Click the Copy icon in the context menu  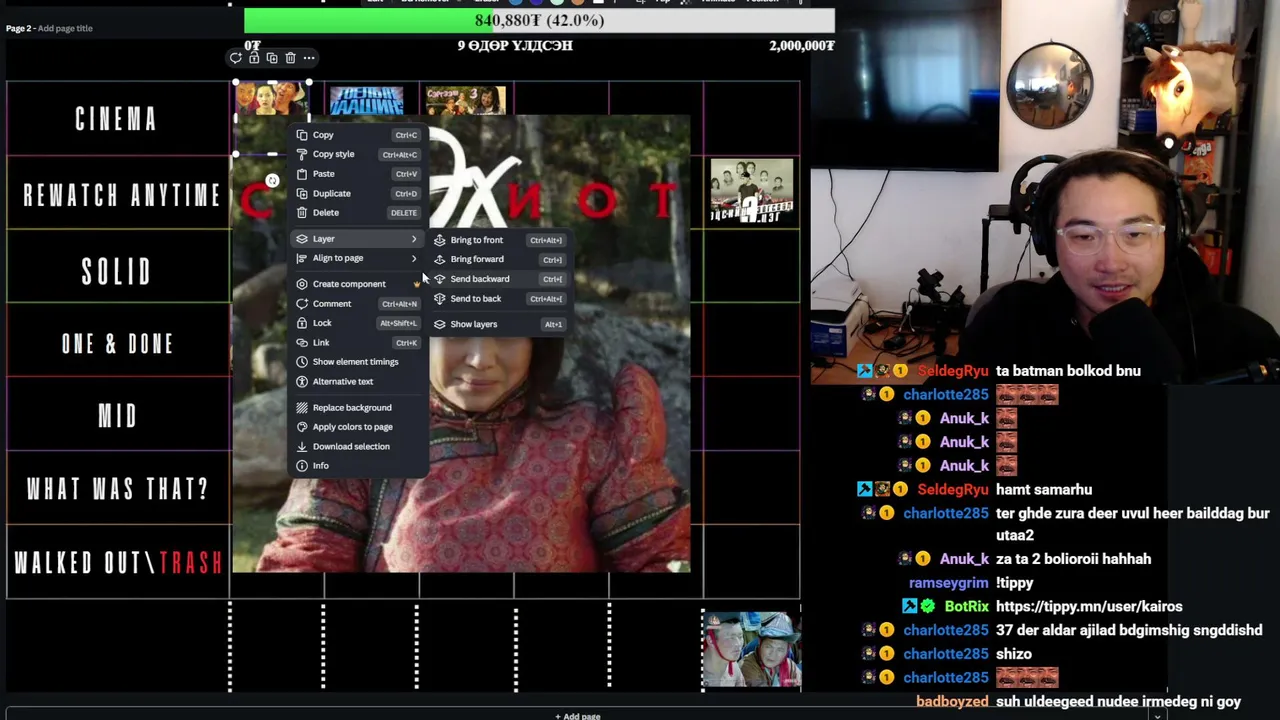click(x=302, y=135)
